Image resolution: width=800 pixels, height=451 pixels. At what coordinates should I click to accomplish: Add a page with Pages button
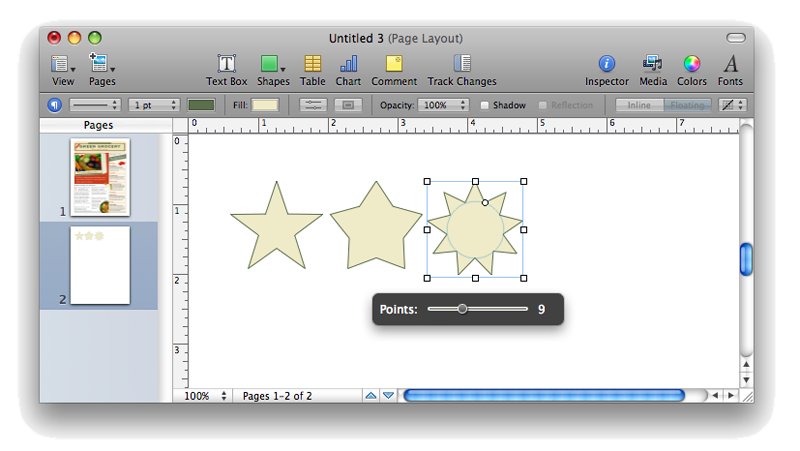pyautogui.click(x=102, y=70)
